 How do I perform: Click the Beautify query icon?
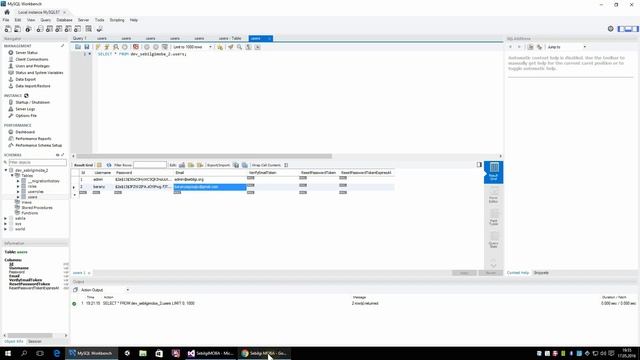231,47
